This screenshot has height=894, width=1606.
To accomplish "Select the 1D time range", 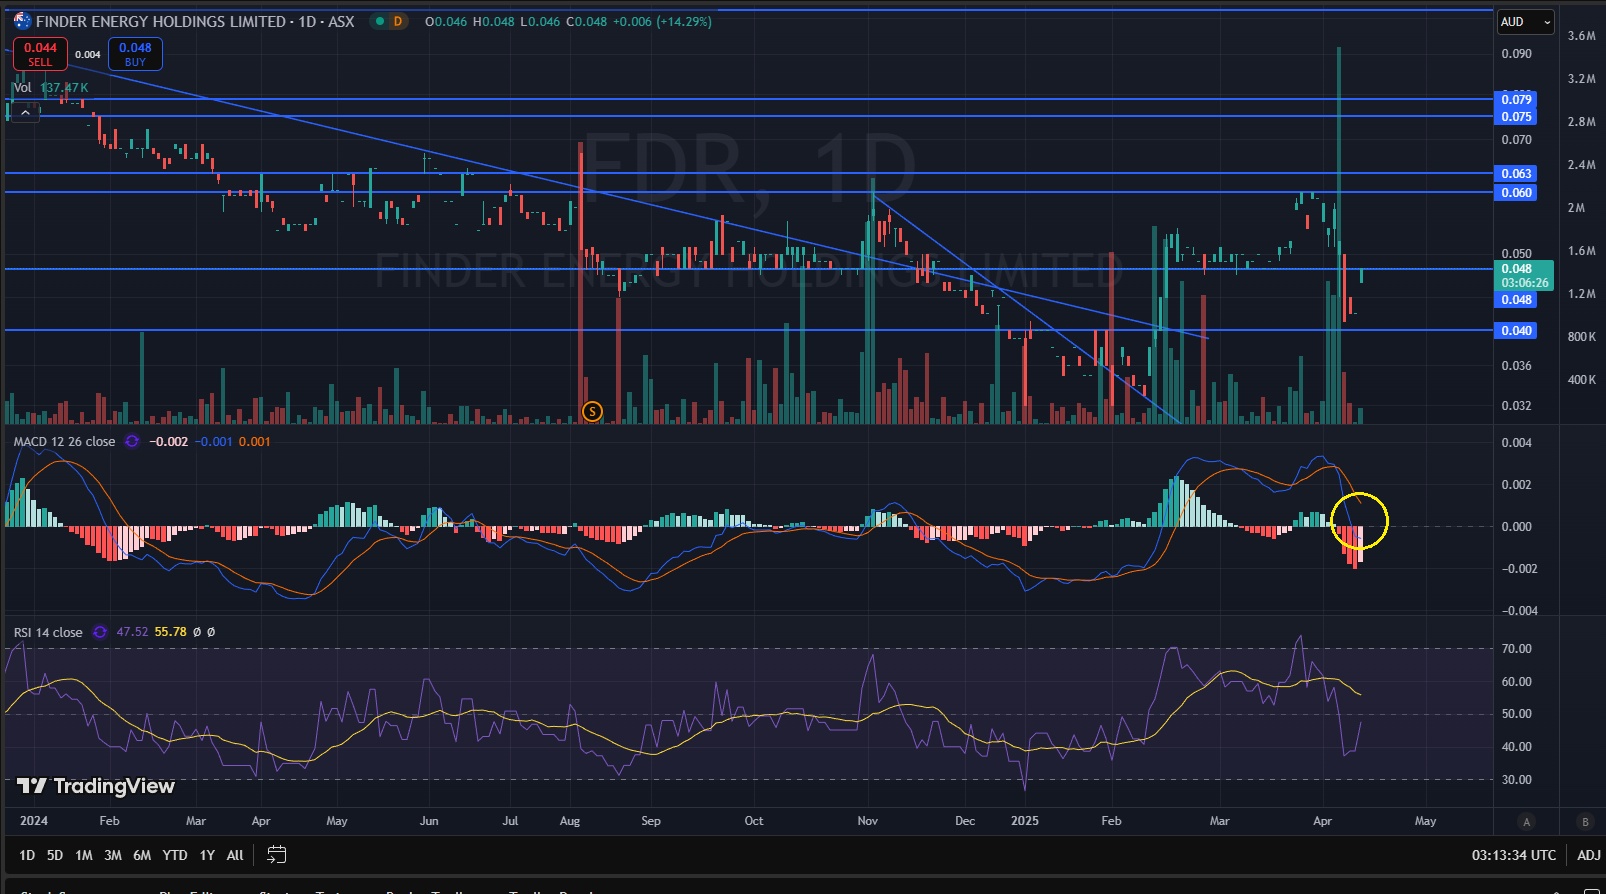I will coord(27,855).
